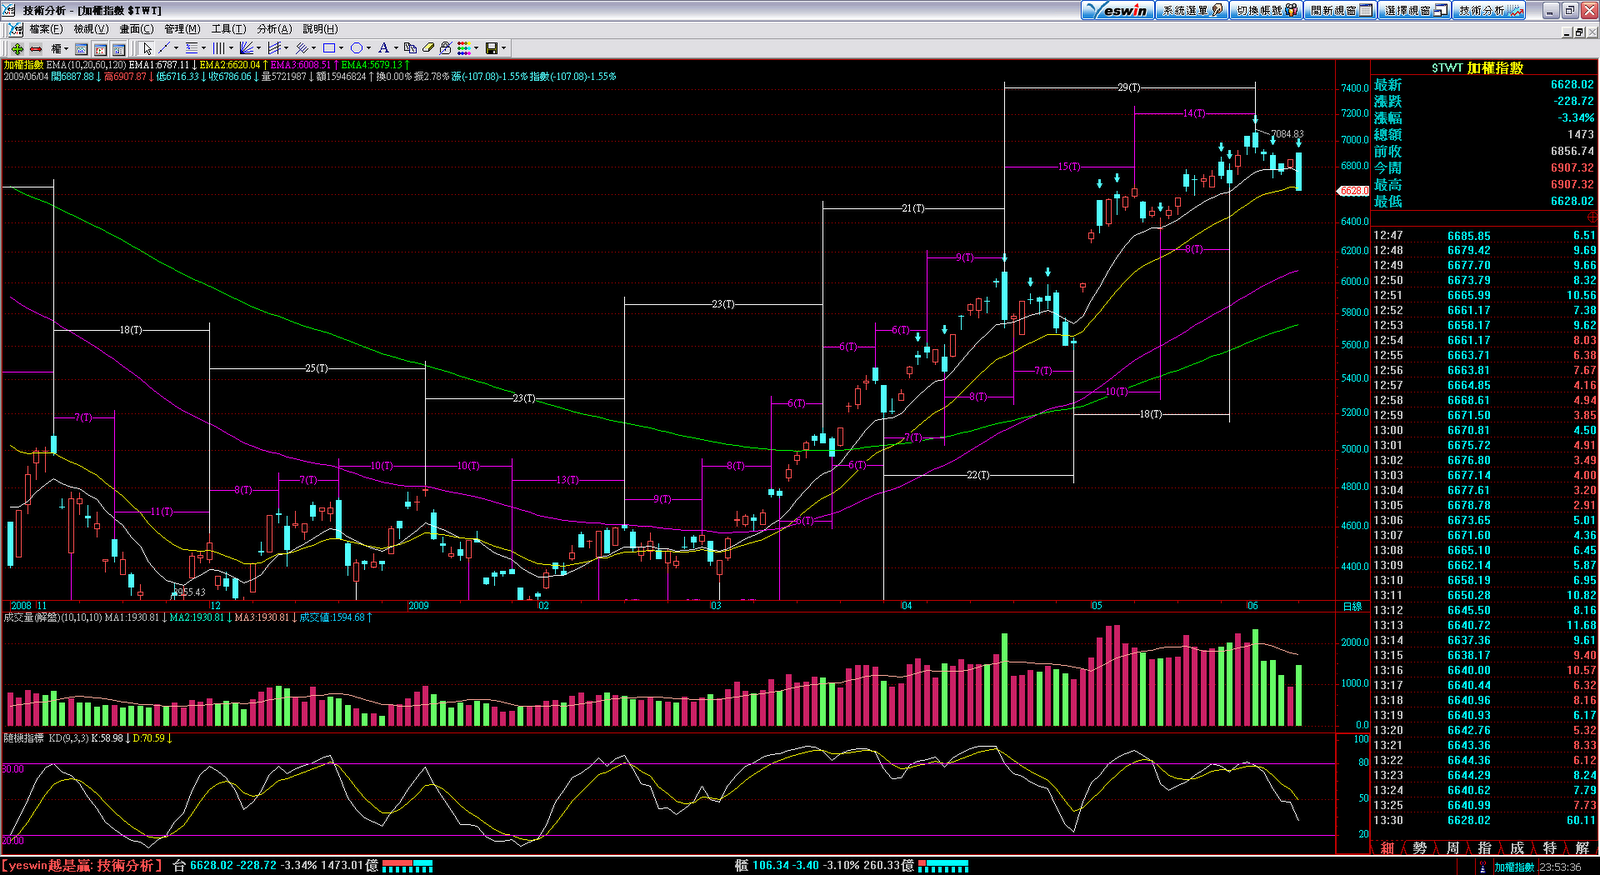The height and width of the screenshot is (875, 1600).
Task: Click 選擇視窗 button
Action: coord(1415,10)
